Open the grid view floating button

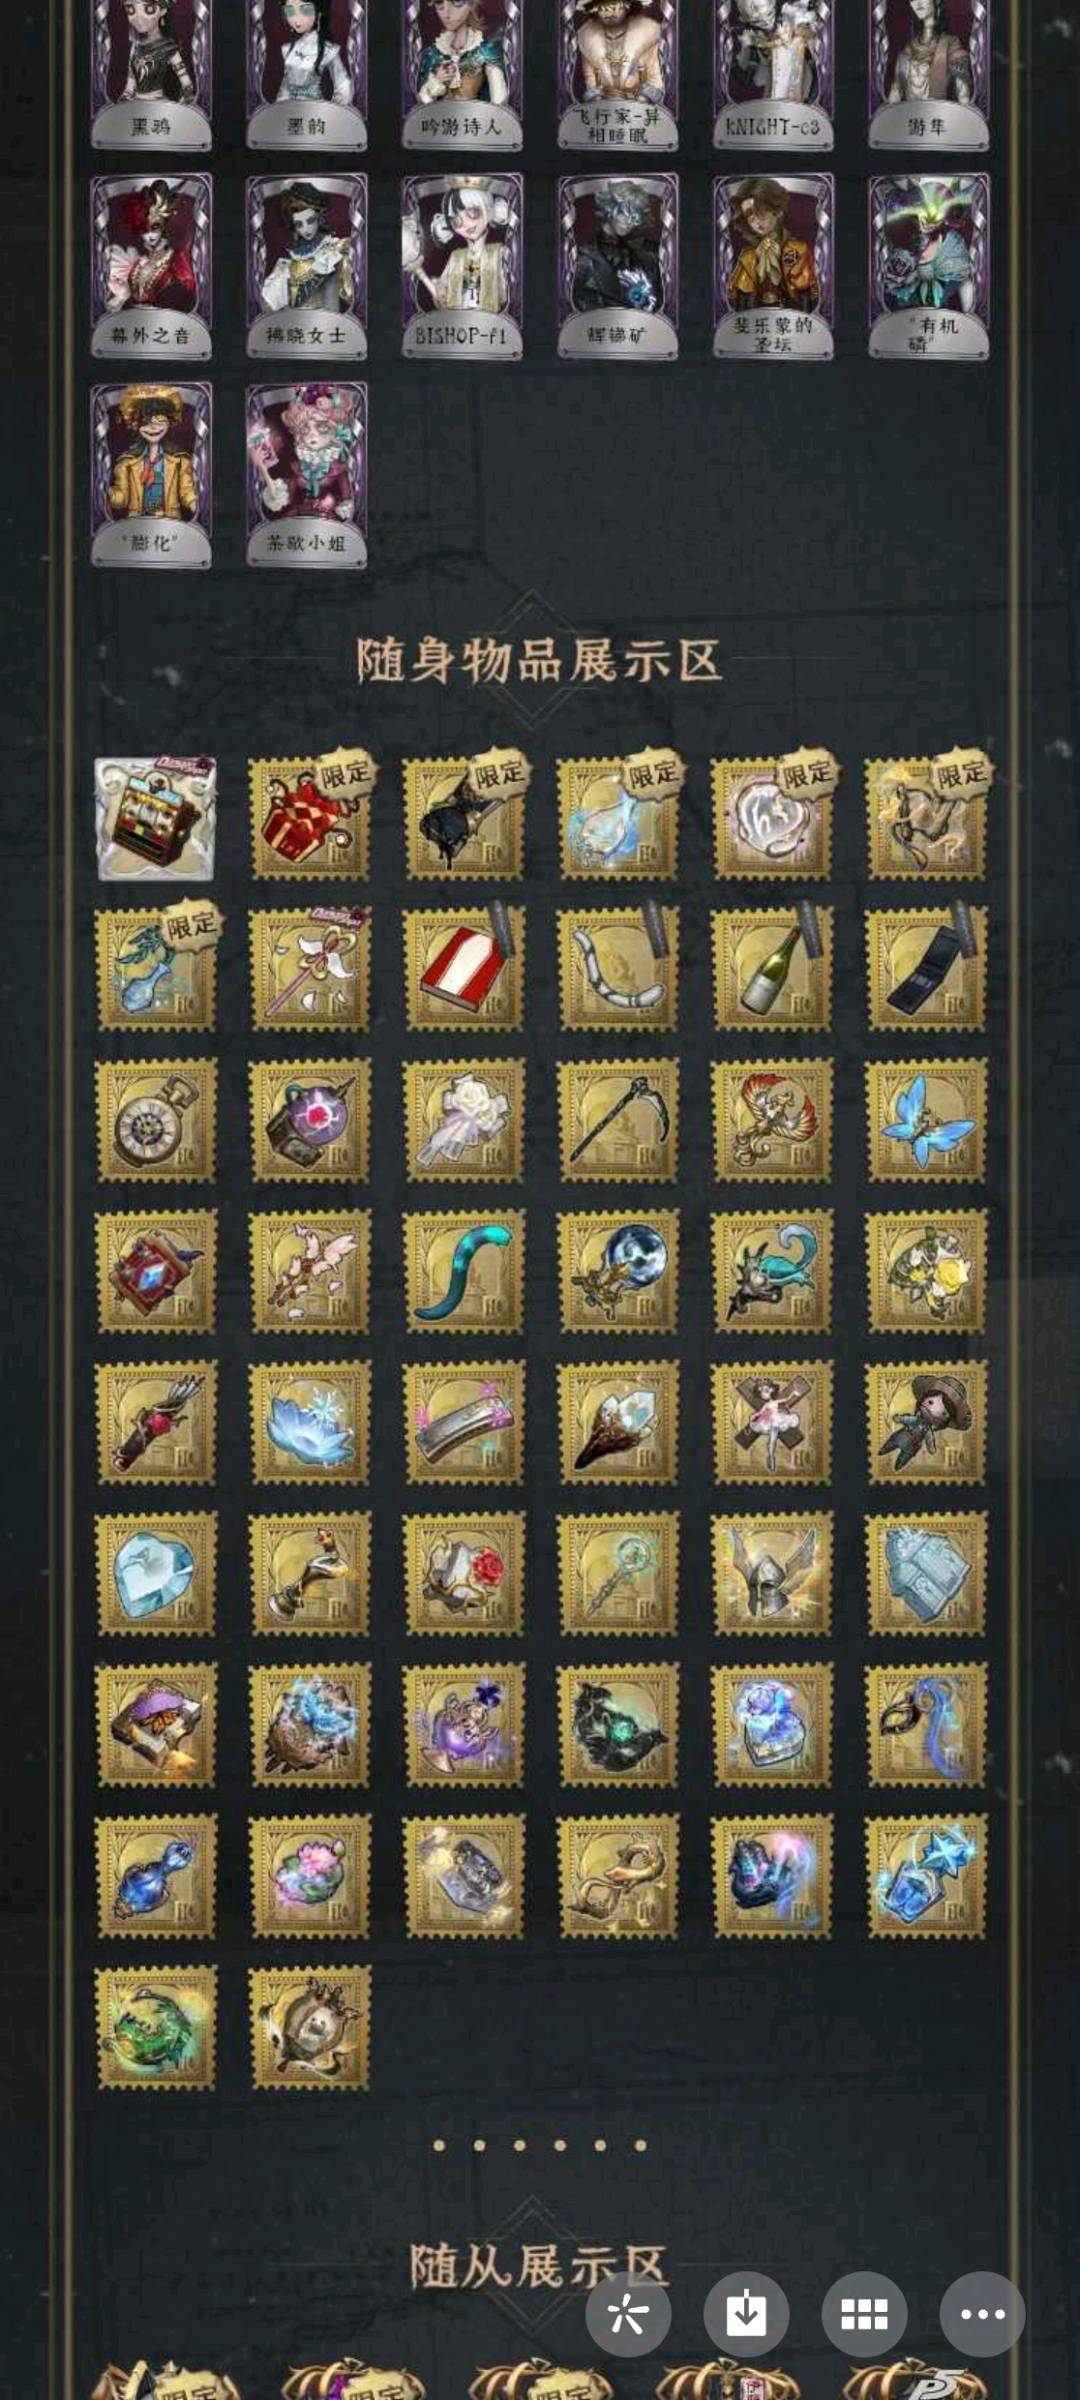point(864,2313)
